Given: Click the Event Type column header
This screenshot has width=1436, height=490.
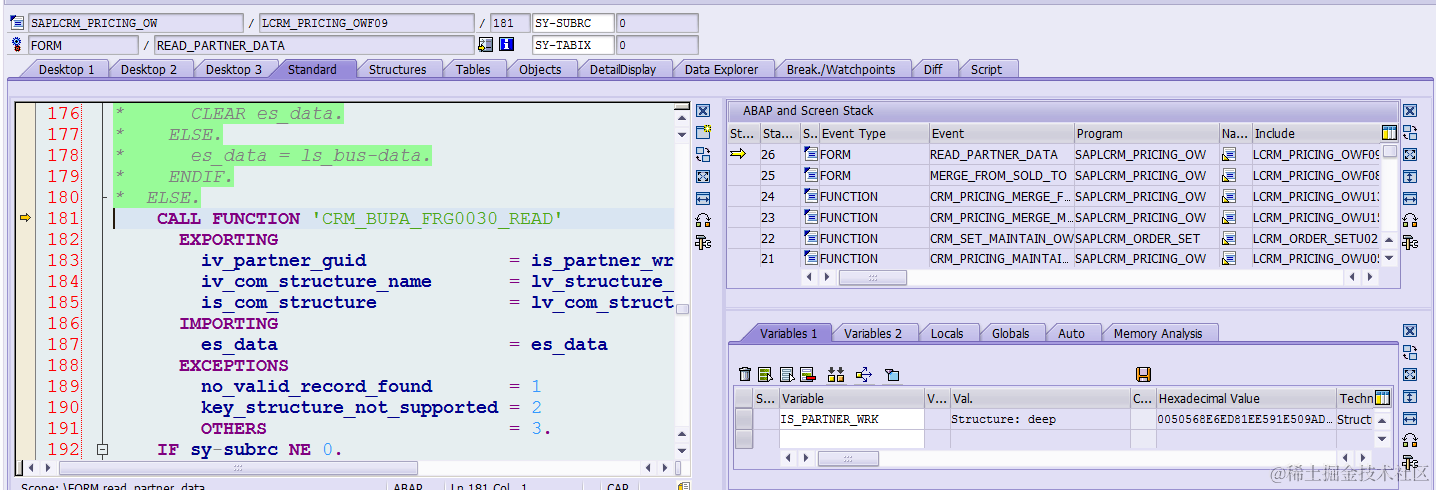Looking at the screenshot, I should (x=872, y=133).
